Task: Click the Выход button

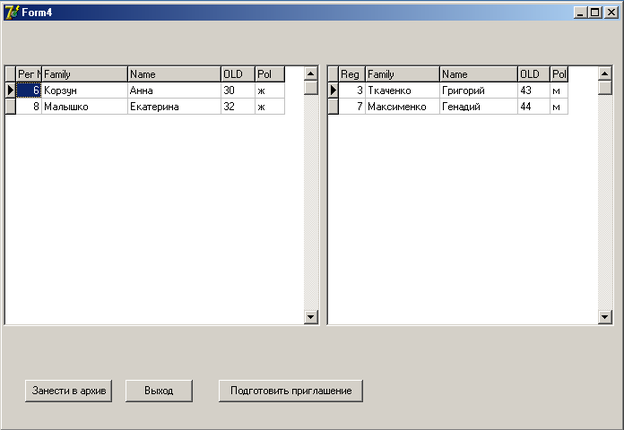Action: point(159,391)
